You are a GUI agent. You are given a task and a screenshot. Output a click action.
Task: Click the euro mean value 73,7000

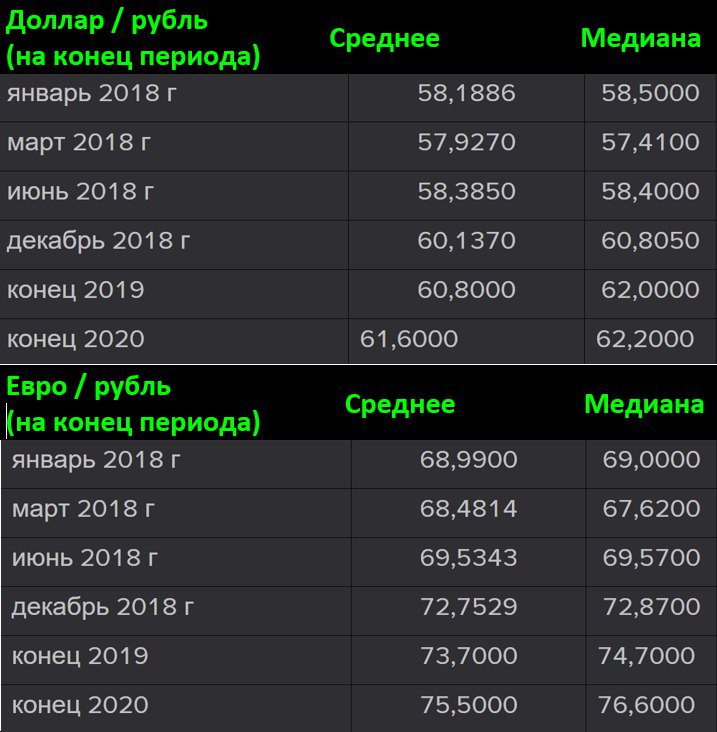(x=468, y=656)
